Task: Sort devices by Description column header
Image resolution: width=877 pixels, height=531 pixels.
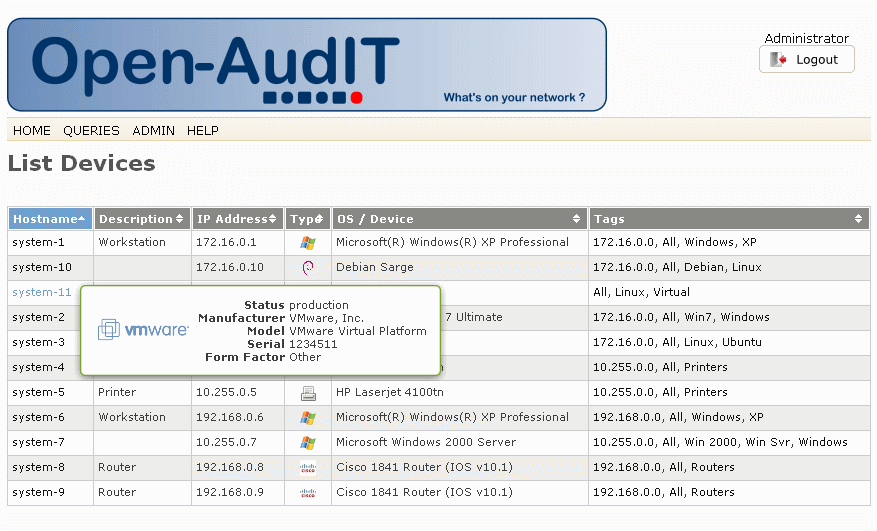Action: pyautogui.click(x=141, y=219)
